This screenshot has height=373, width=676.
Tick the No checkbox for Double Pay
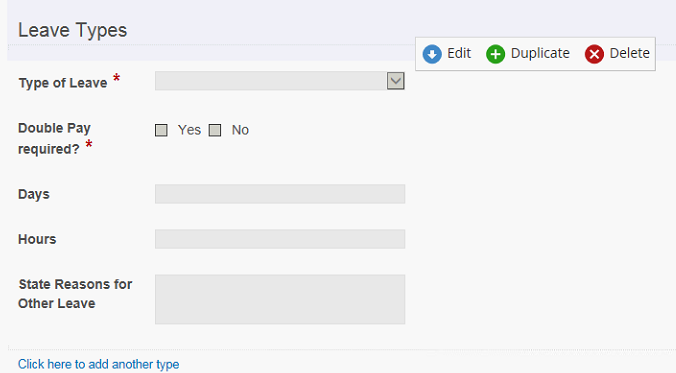point(215,130)
